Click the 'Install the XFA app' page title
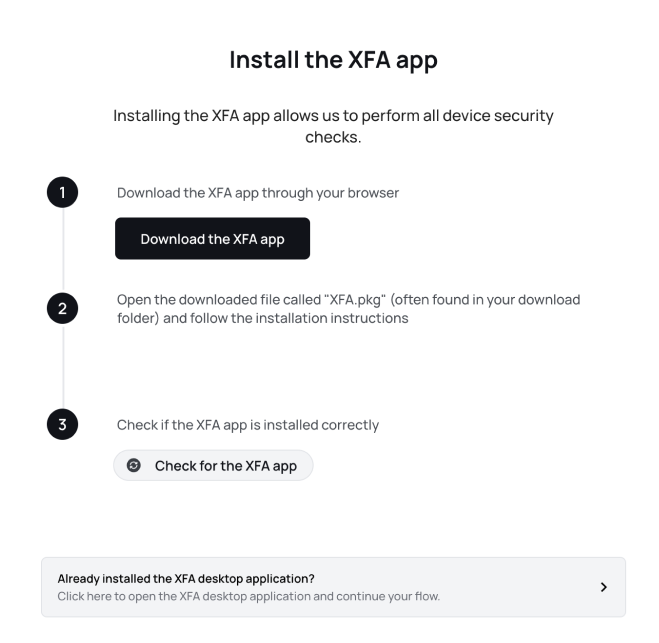This screenshot has height=643, width=659. (x=333, y=60)
